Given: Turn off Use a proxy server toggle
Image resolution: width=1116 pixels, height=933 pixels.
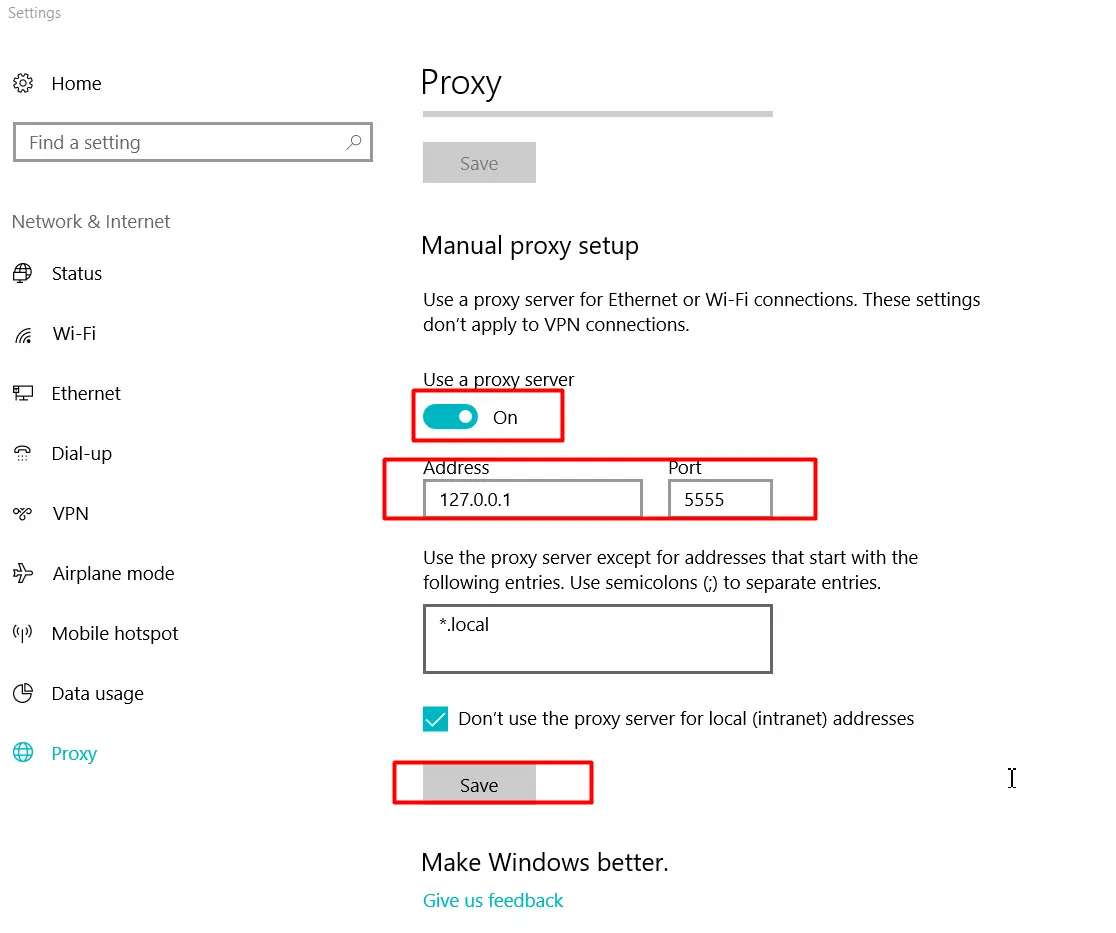Looking at the screenshot, I should [450, 417].
